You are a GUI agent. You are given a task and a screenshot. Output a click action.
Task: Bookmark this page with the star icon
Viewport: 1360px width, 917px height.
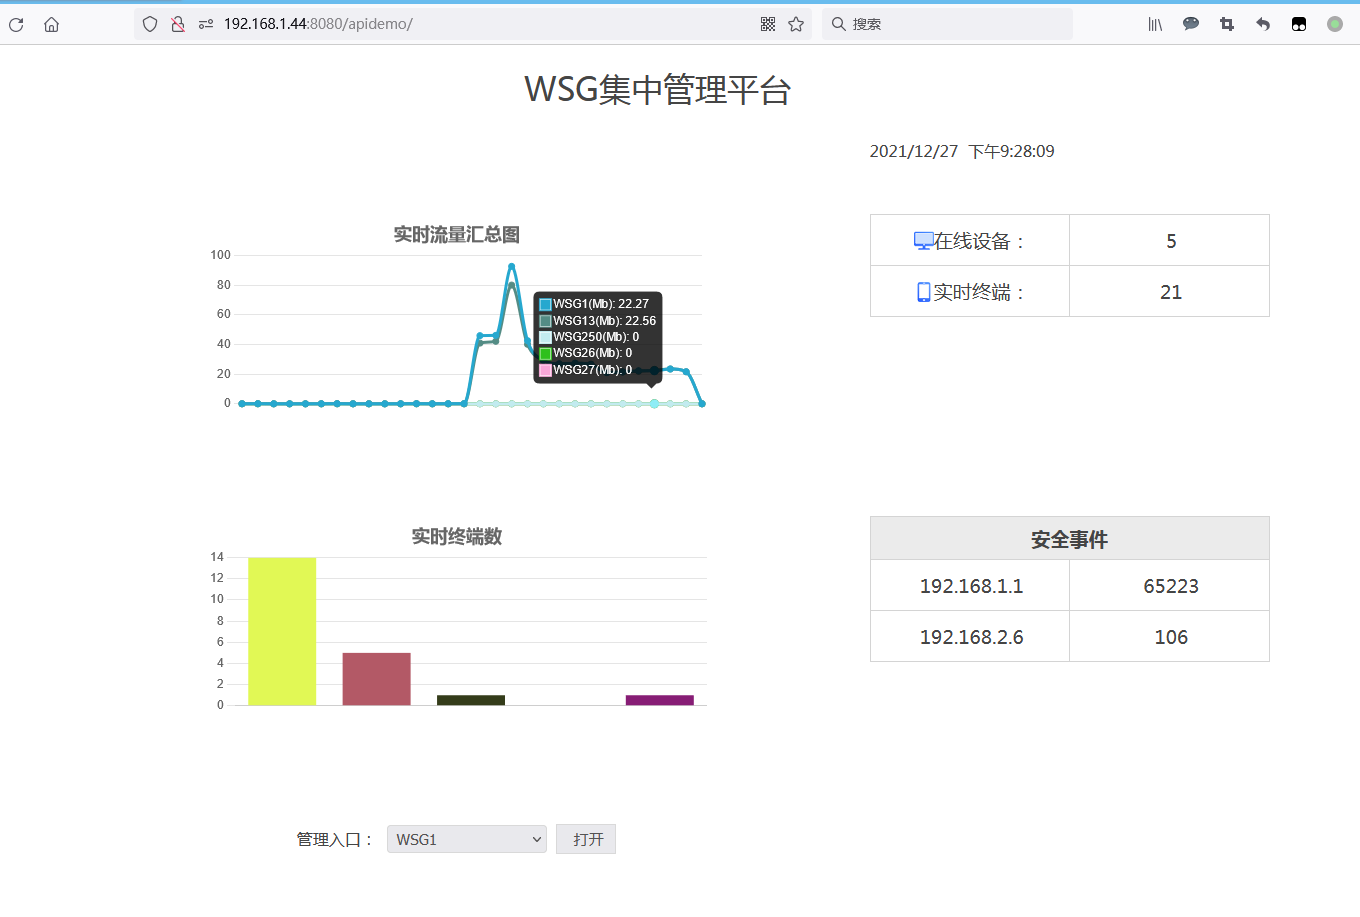click(796, 24)
